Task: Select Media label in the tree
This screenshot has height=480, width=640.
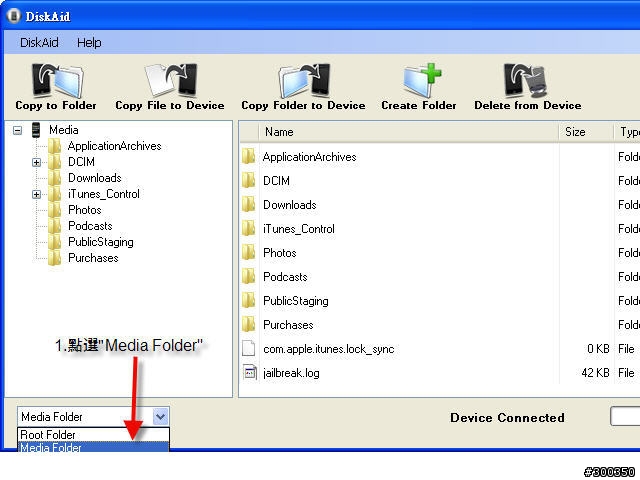Action: point(64,130)
